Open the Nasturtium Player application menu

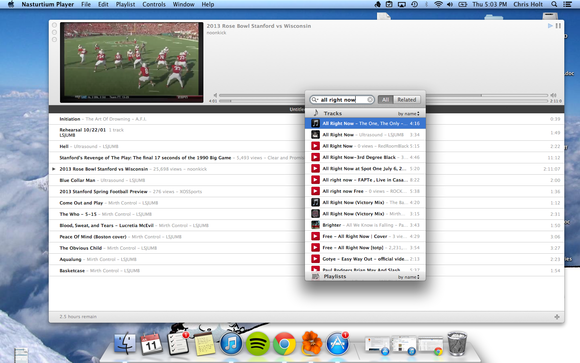47,4
